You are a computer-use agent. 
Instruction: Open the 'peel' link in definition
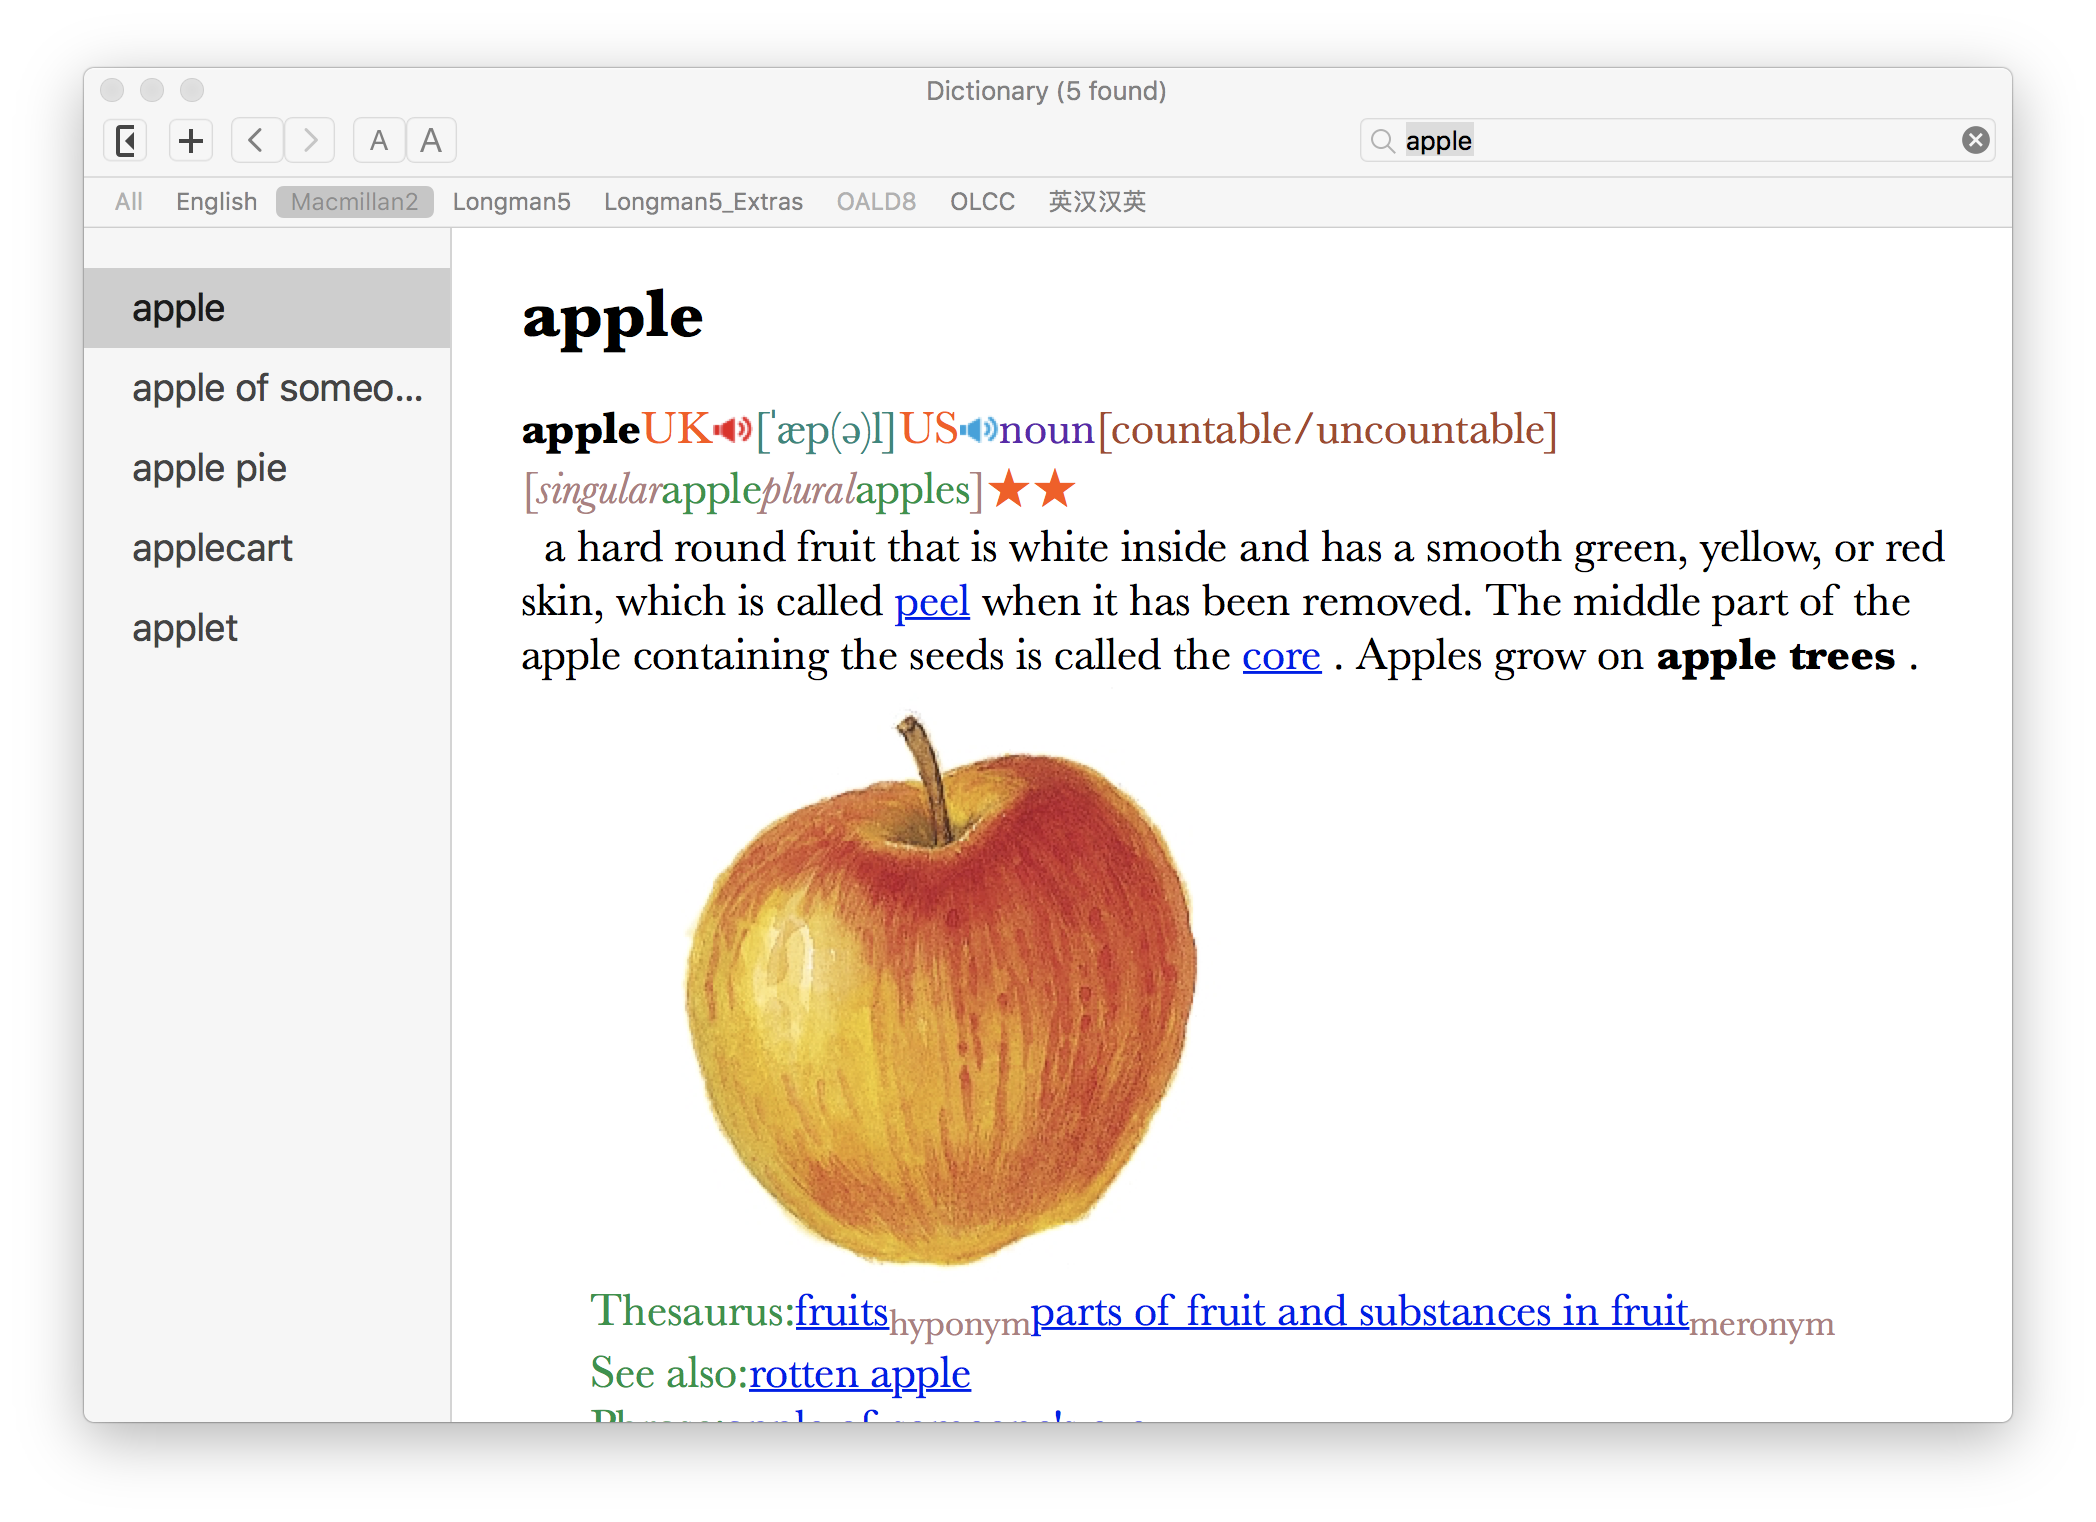pos(932,602)
